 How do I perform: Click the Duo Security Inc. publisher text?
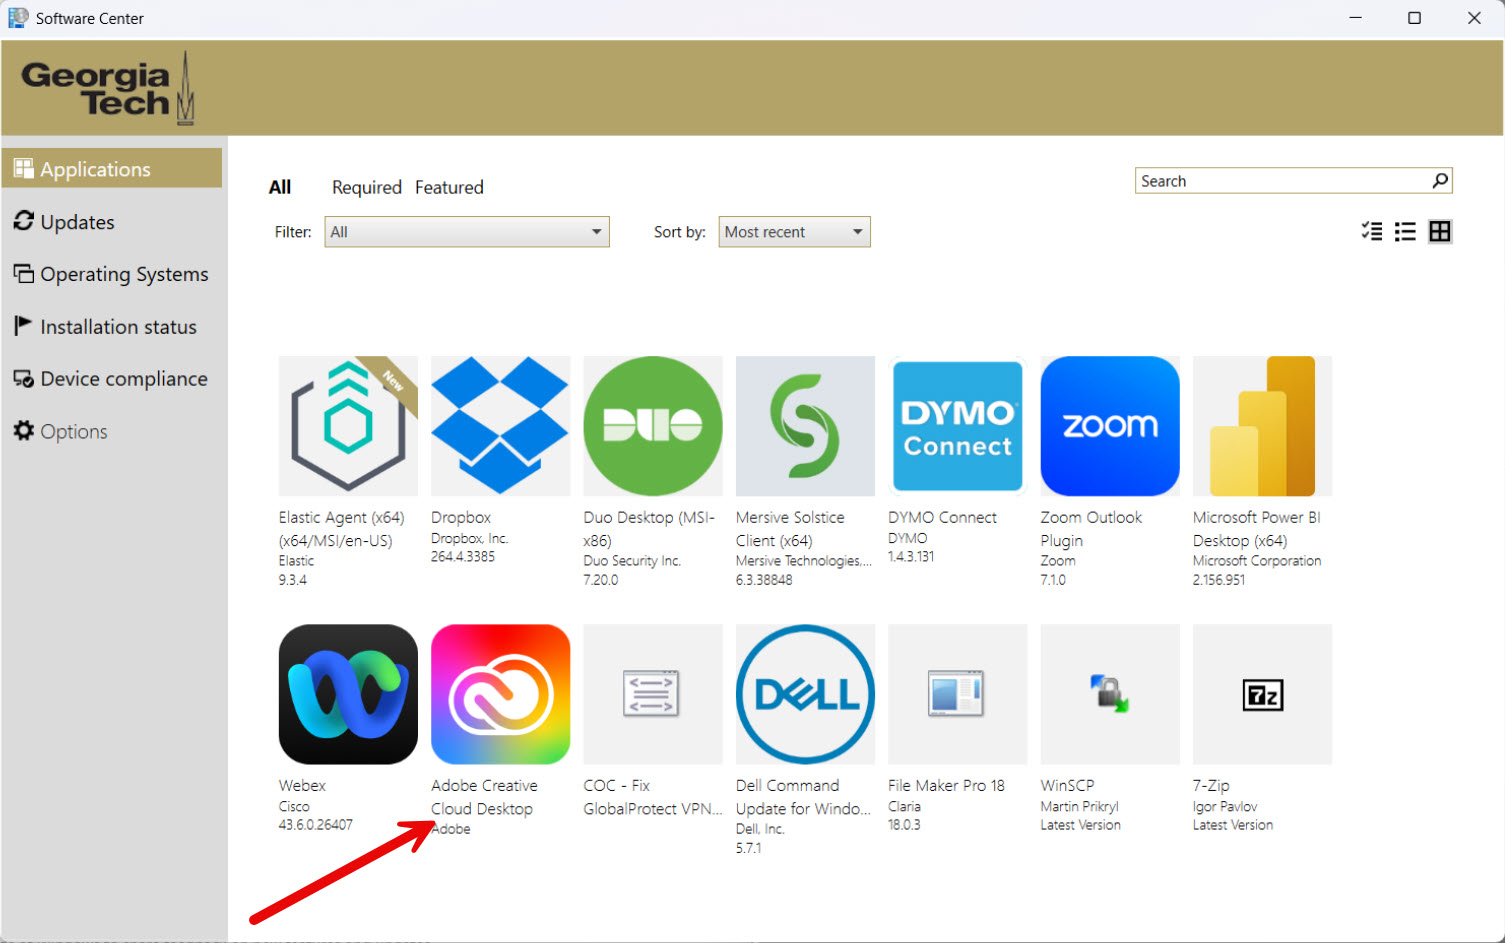coord(632,561)
